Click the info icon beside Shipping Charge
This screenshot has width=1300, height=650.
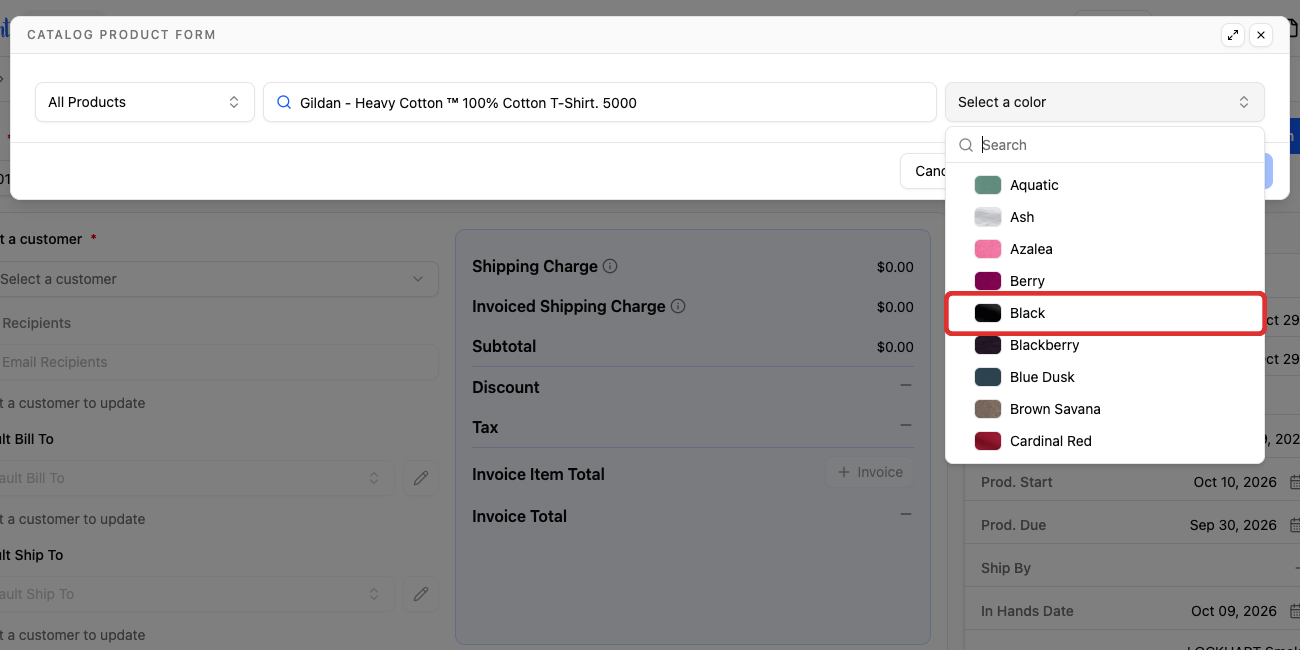(610, 267)
